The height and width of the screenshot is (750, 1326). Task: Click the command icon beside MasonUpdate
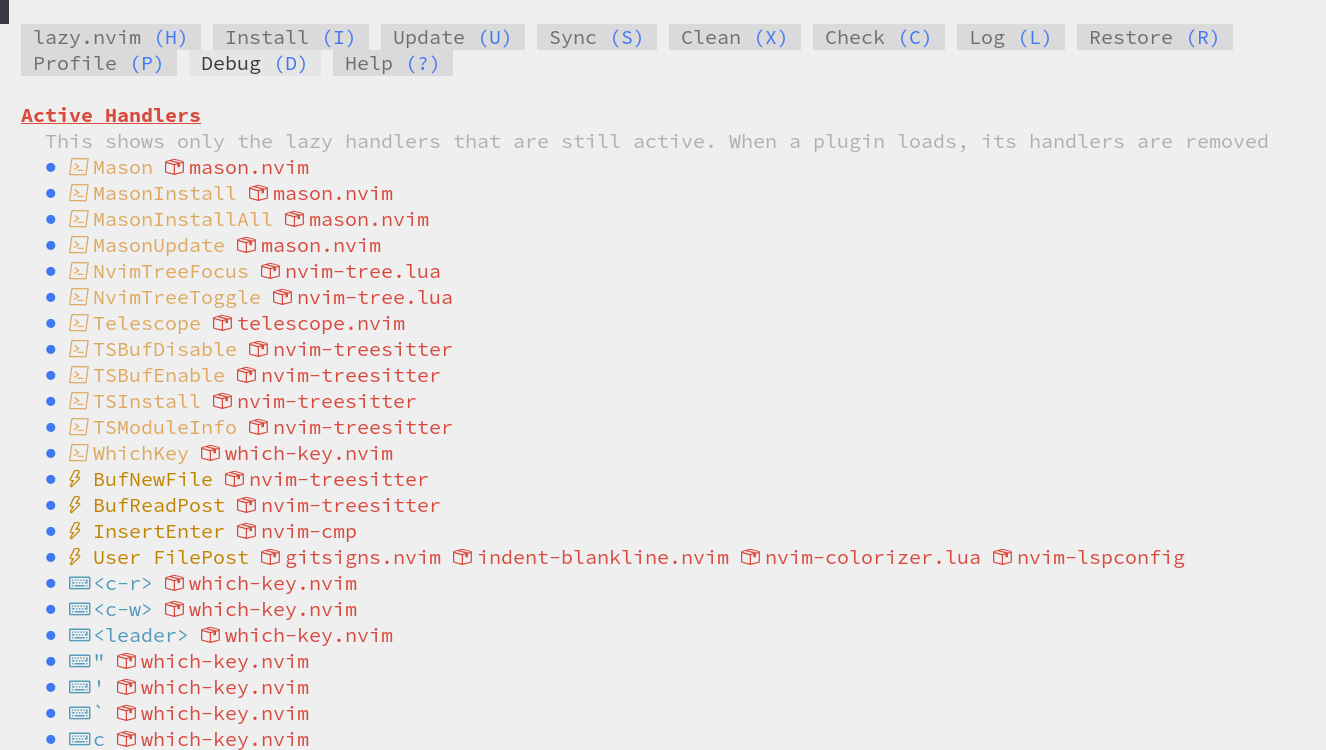click(78, 245)
